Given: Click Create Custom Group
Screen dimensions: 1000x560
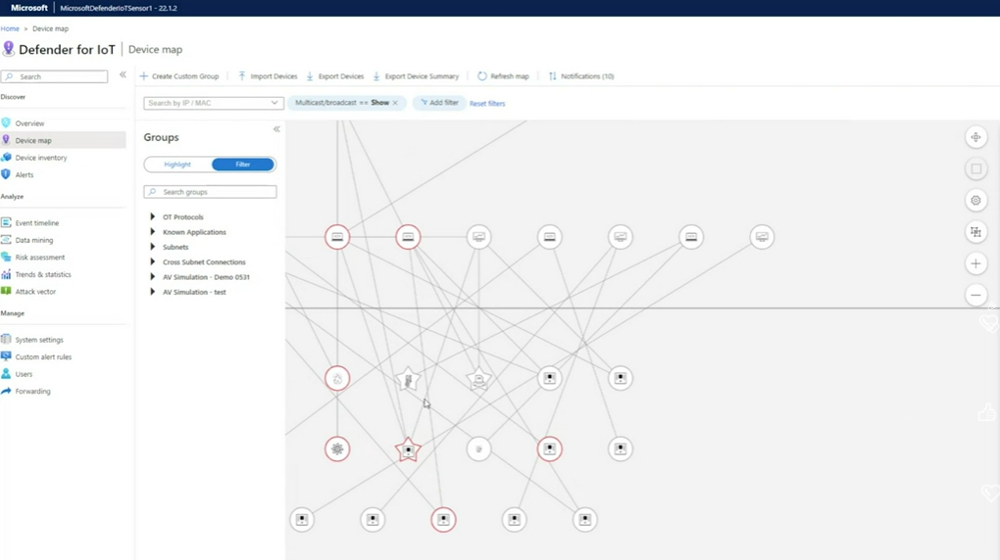Looking at the screenshot, I should [x=179, y=76].
